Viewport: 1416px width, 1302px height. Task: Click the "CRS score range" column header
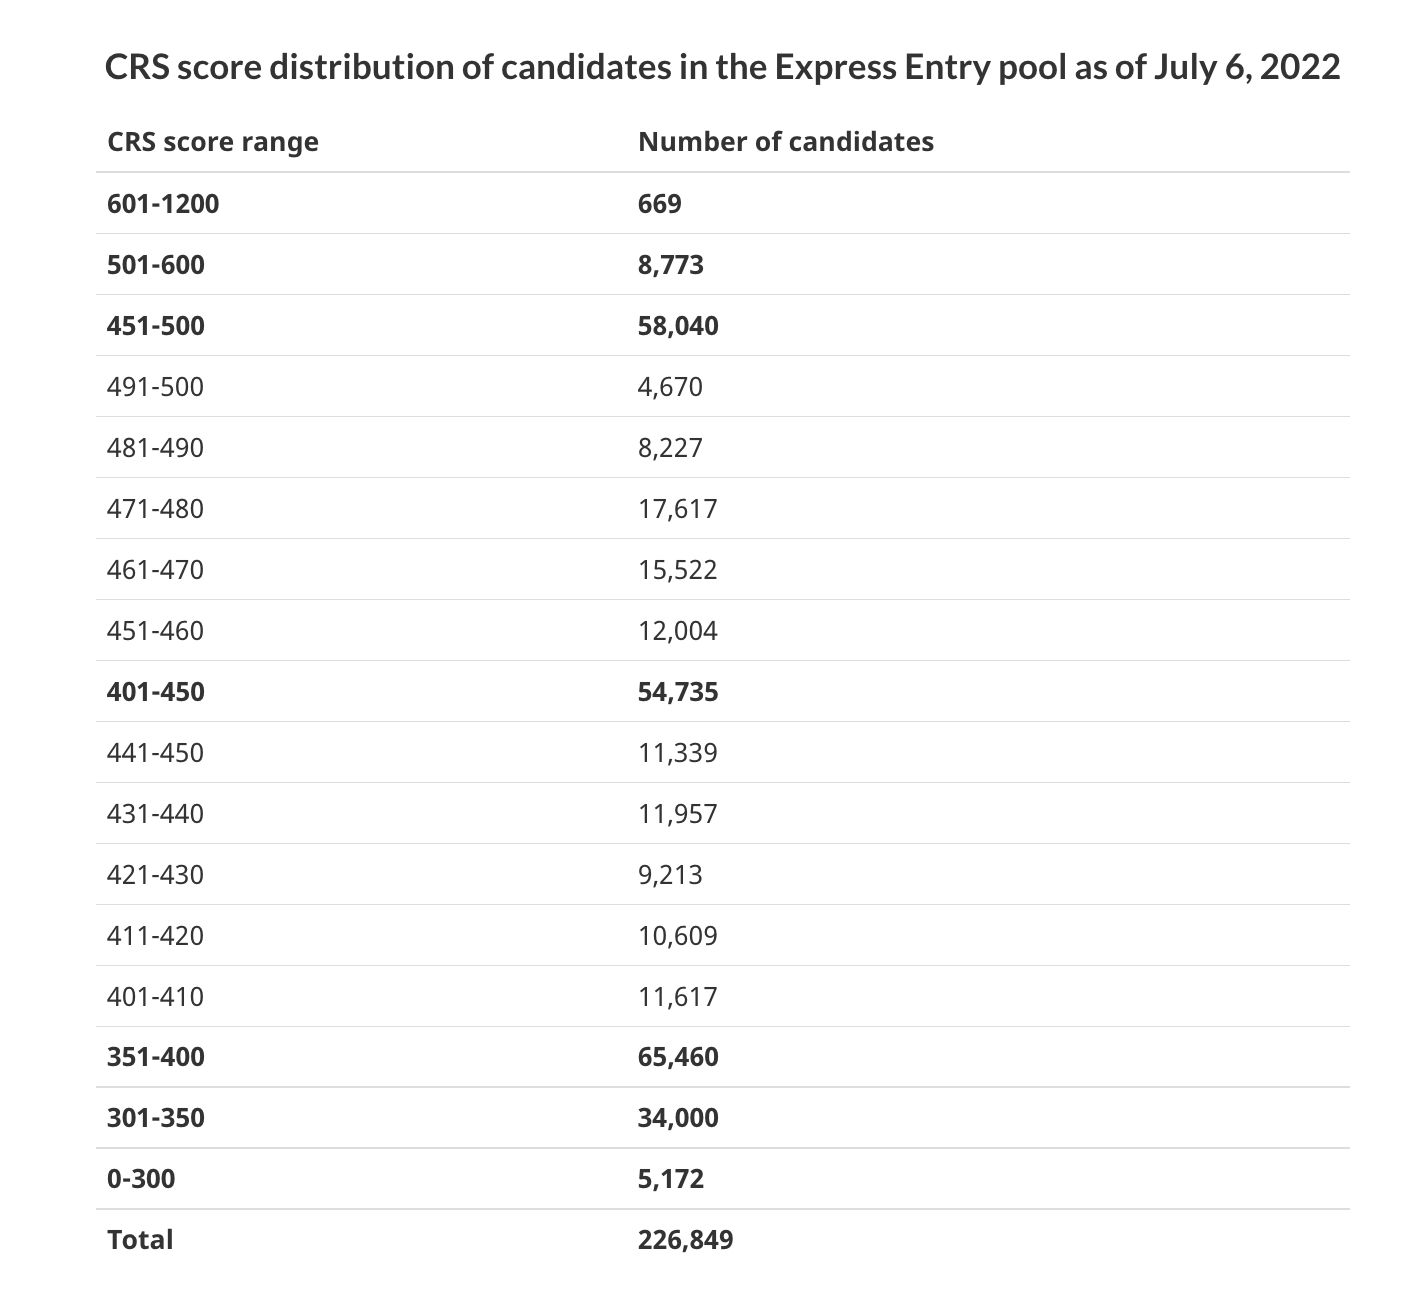213,142
